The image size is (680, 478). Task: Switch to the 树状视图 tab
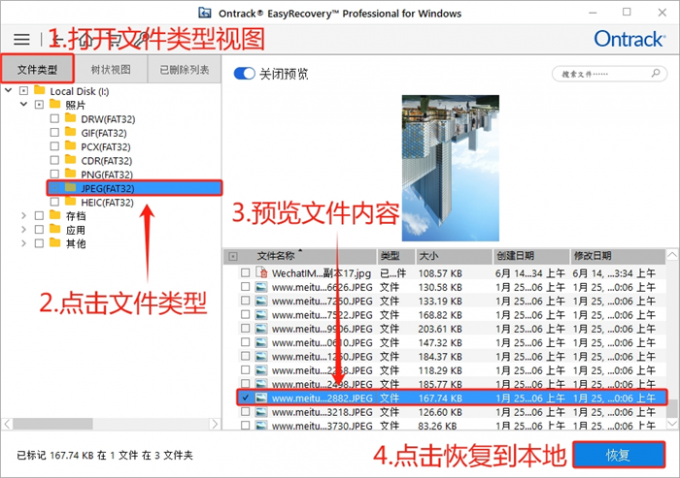(110, 70)
